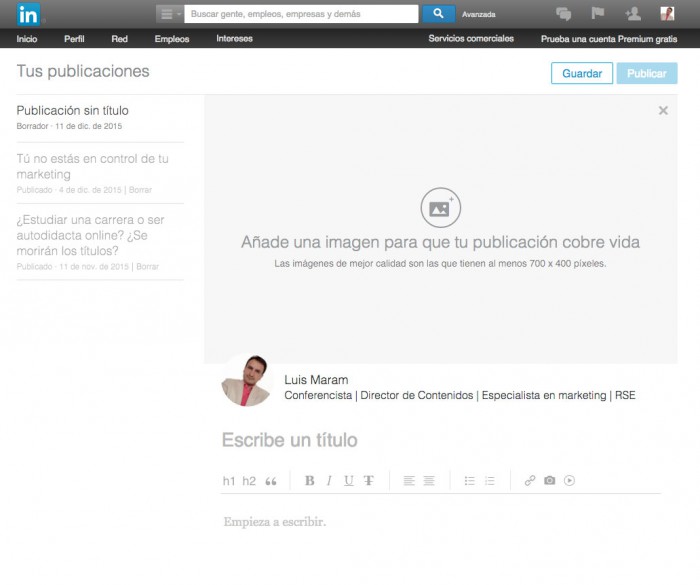
Task: Insert a numbered list
Action: [490, 481]
